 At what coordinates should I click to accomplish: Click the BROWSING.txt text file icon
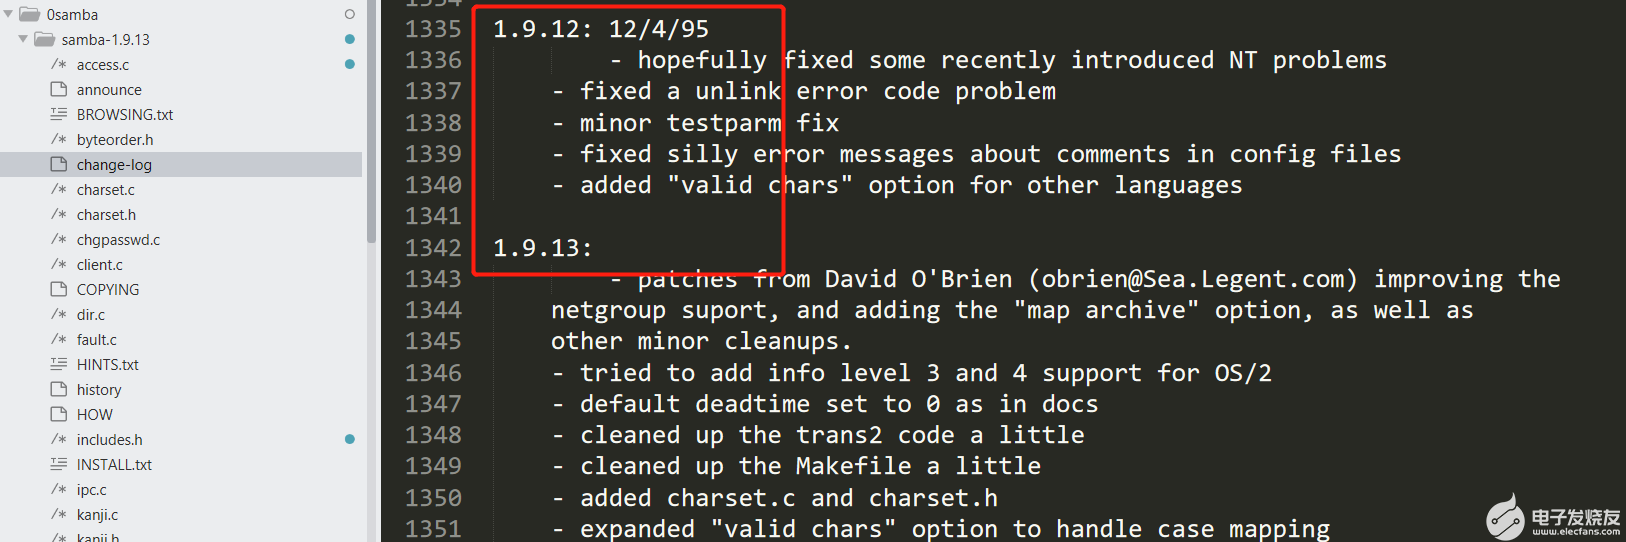tap(59, 114)
